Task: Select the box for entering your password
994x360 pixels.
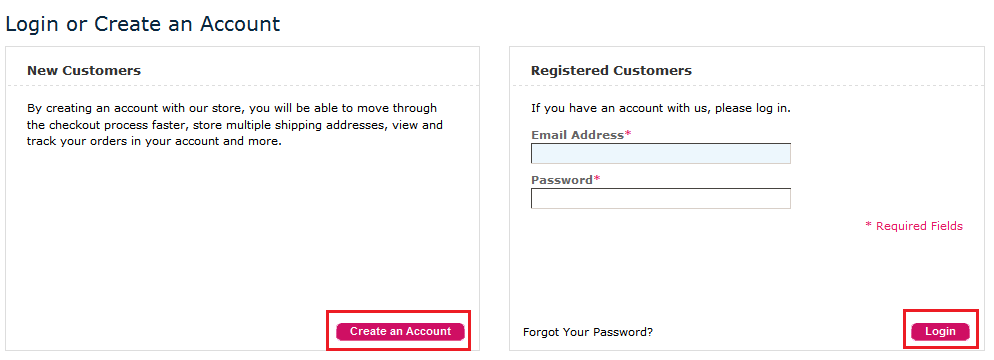Action: click(661, 198)
